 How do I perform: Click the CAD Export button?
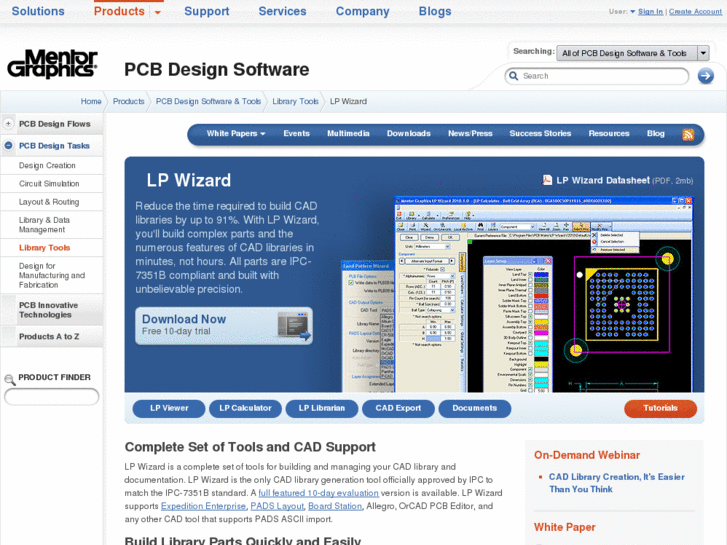point(398,408)
